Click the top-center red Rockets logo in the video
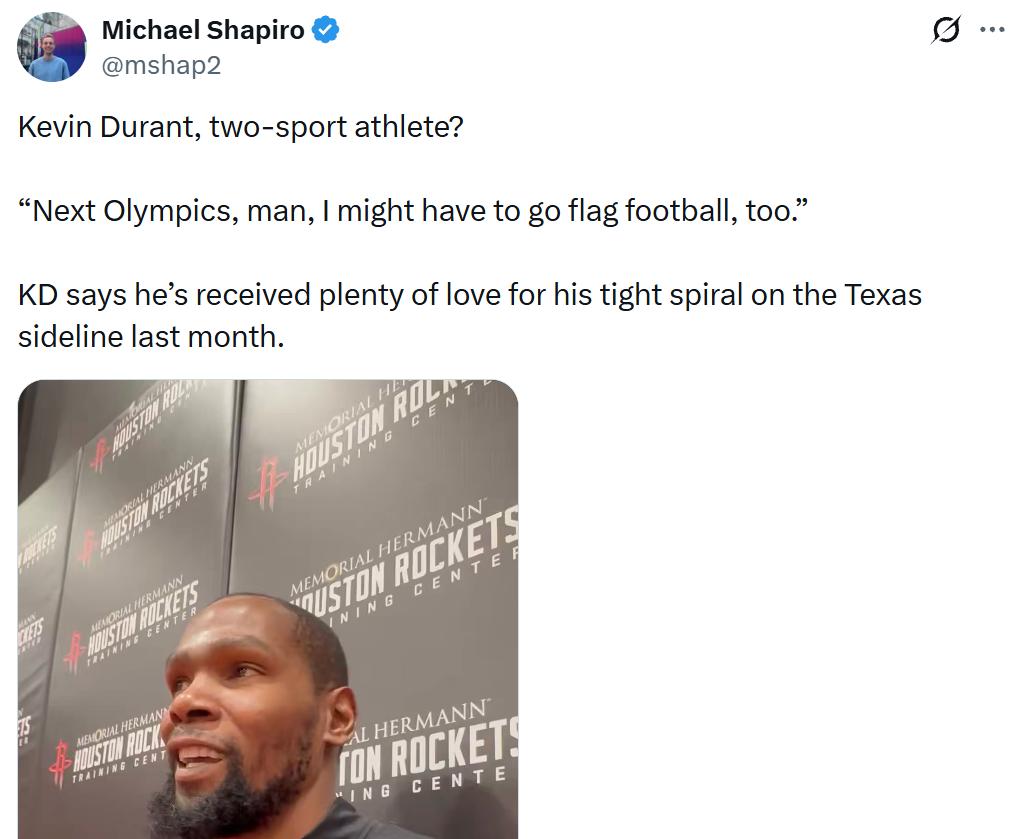 (267, 483)
